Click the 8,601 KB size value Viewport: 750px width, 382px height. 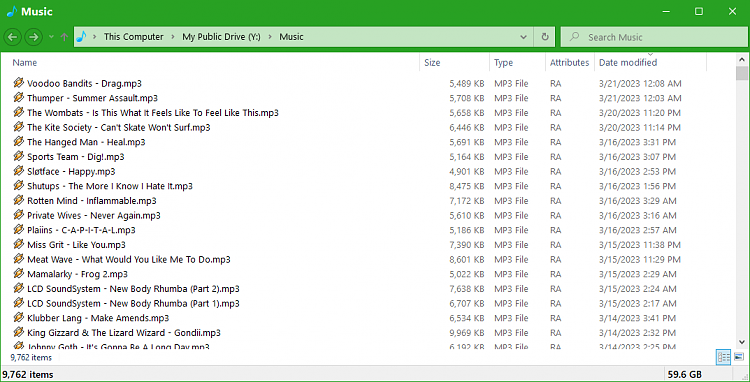(467, 260)
